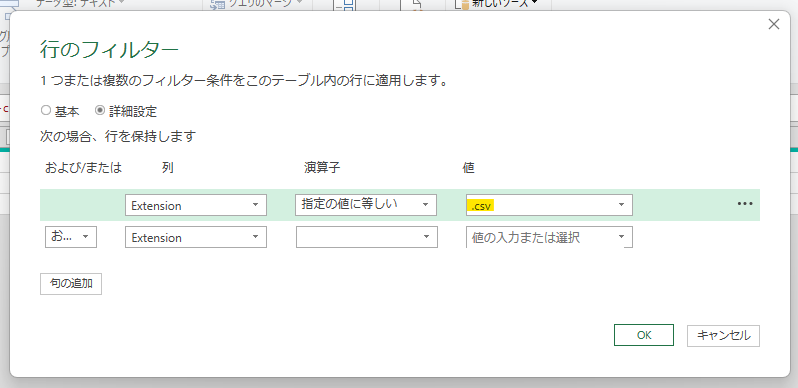Open the and/or (お...) dropdown
The height and width of the screenshot is (388, 798).
click(x=71, y=237)
